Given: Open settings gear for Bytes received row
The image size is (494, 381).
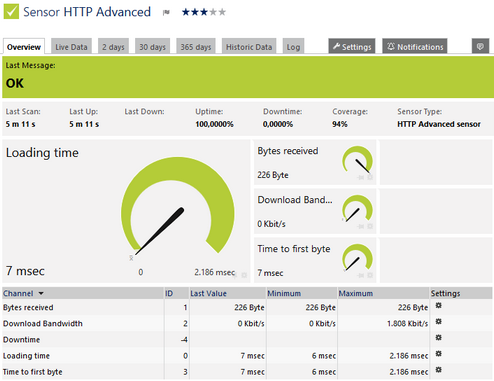Looking at the screenshot, I should (x=439, y=305).
